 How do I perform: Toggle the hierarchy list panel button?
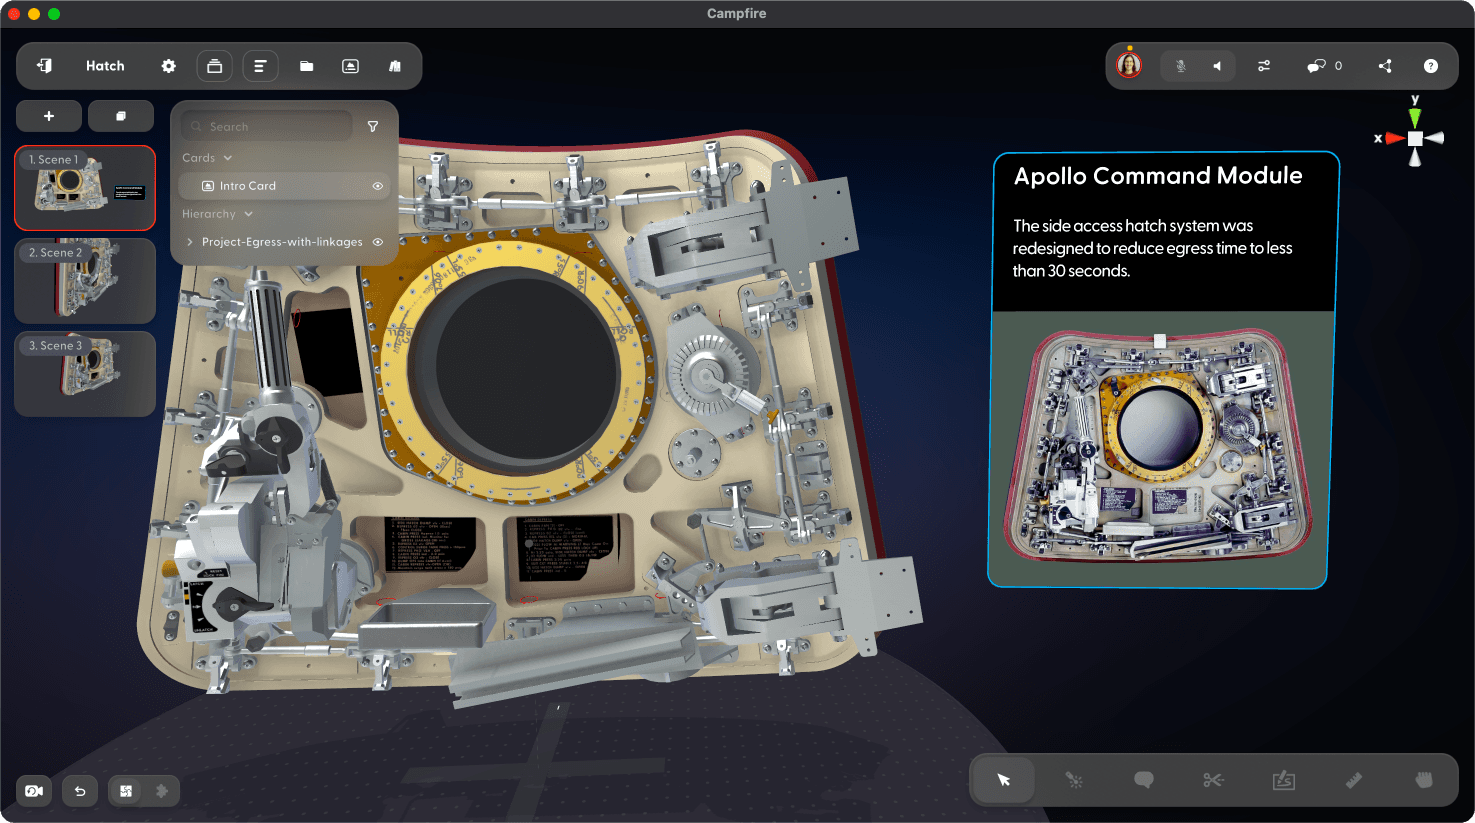pyautogui.click(x=260, y=66)
